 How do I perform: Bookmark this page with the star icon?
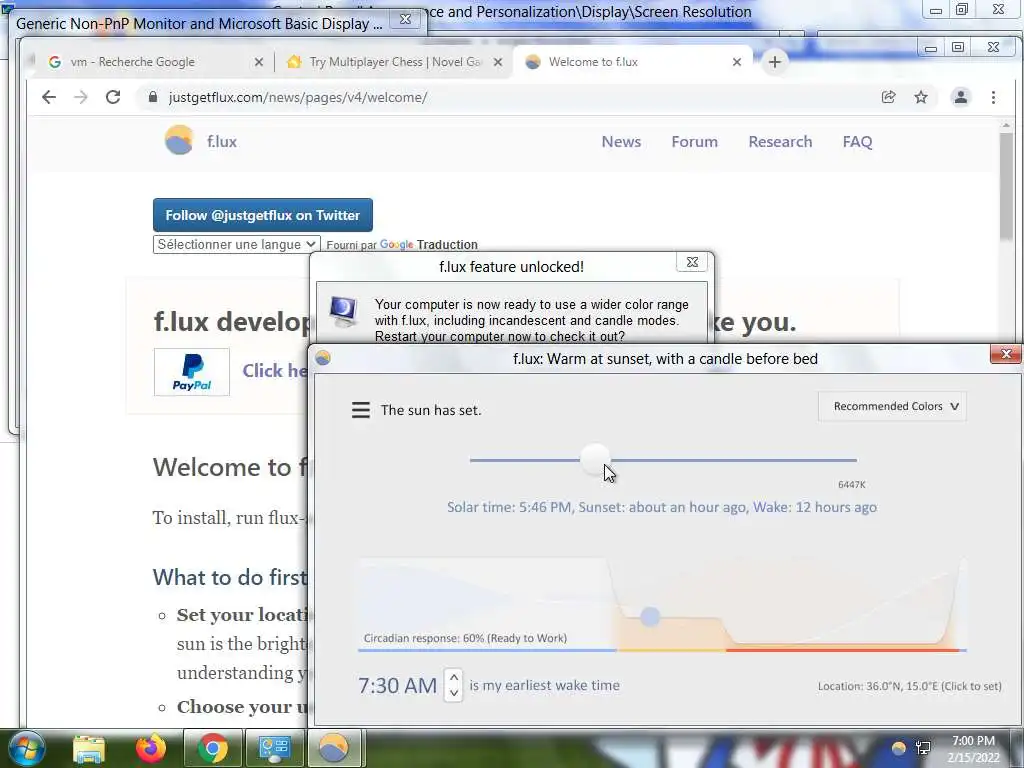(921, 97)
